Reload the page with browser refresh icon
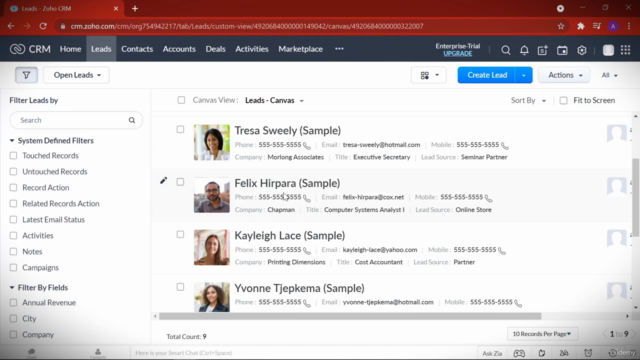 point(43,26)
